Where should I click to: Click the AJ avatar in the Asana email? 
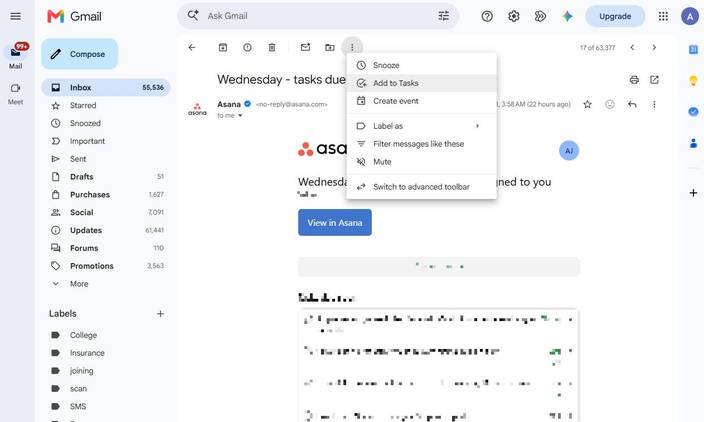click(569, 151)
